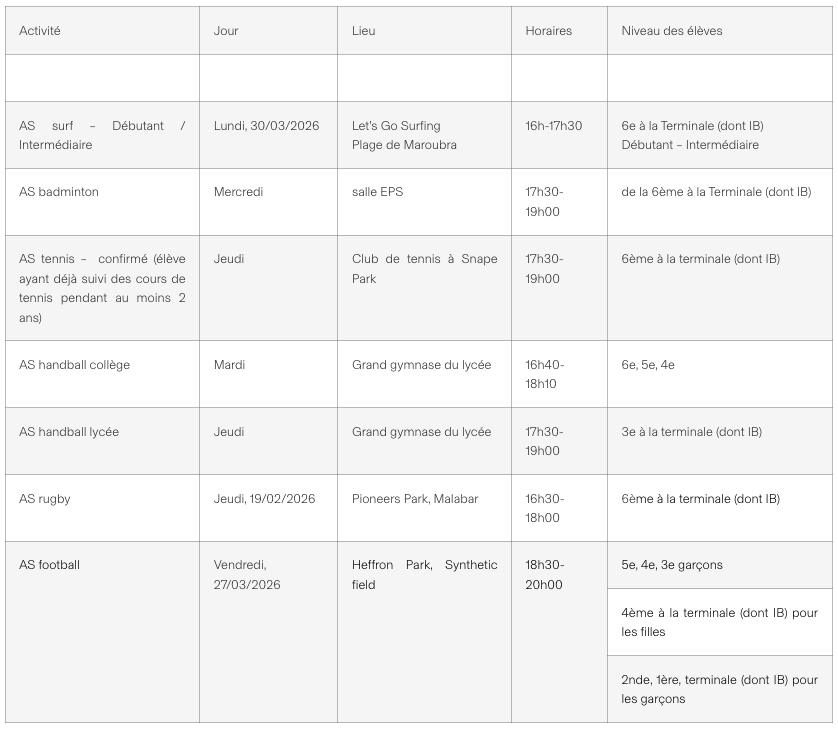Viewport: 838px width, 729px height.
Task: Click the Horaires column header
Action: click(x=559, y=30)
